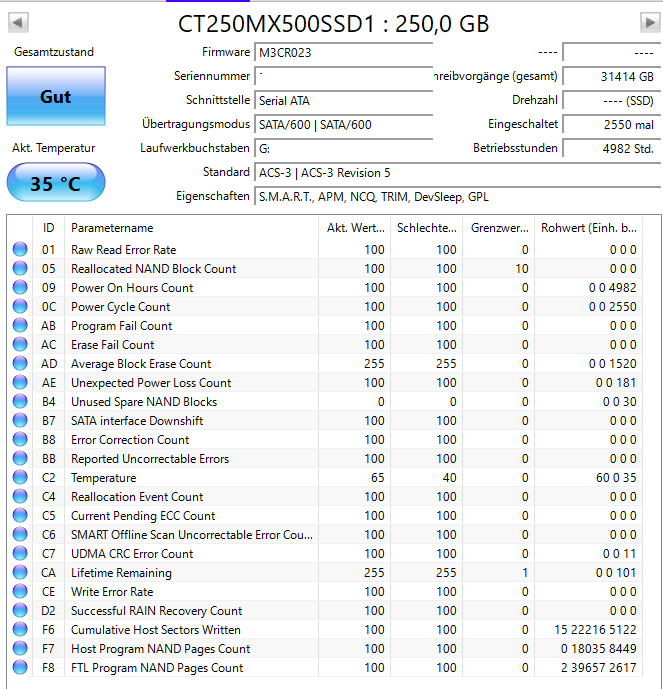Click the Grenzwer... column header
Screen dimensions: 663x689
point(498,228)
